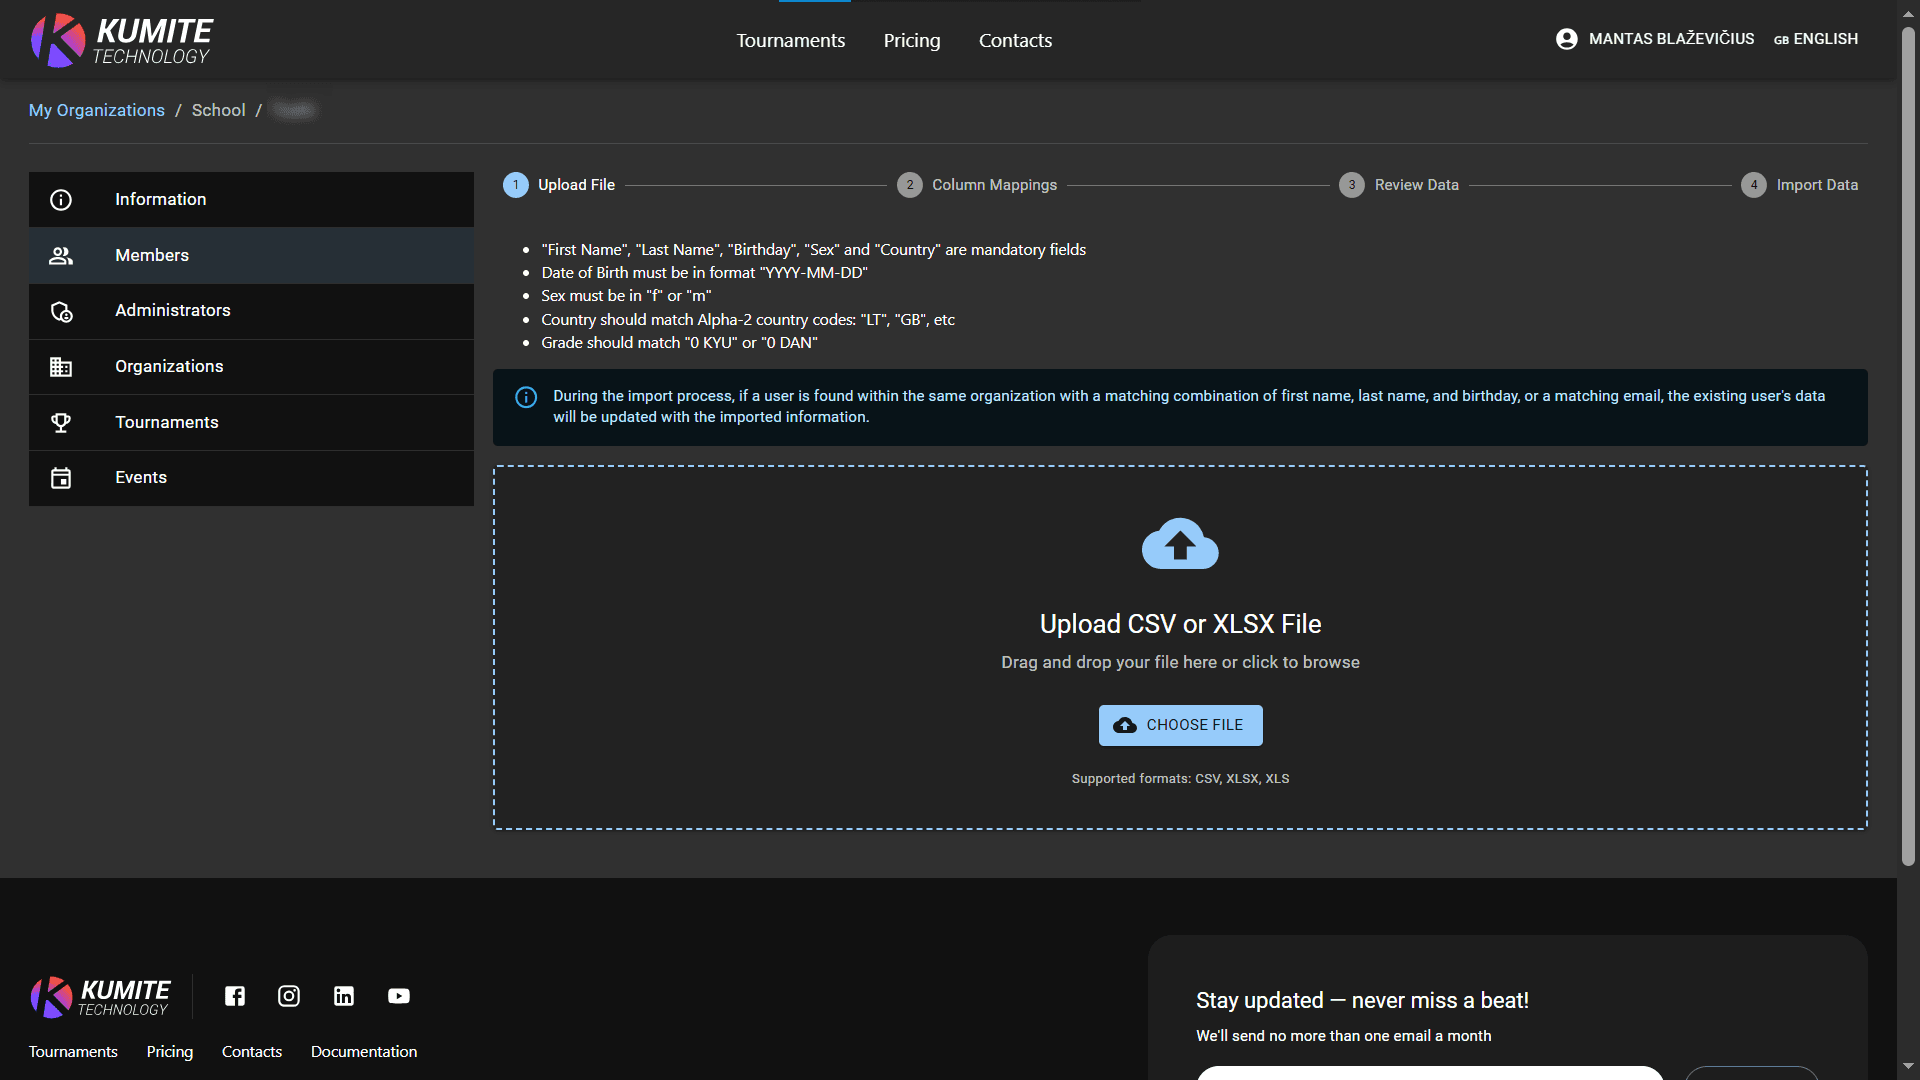Viewport: 1920px width, 1080px height.
Task: Click the Review Data step
Action: point(1415,185)
